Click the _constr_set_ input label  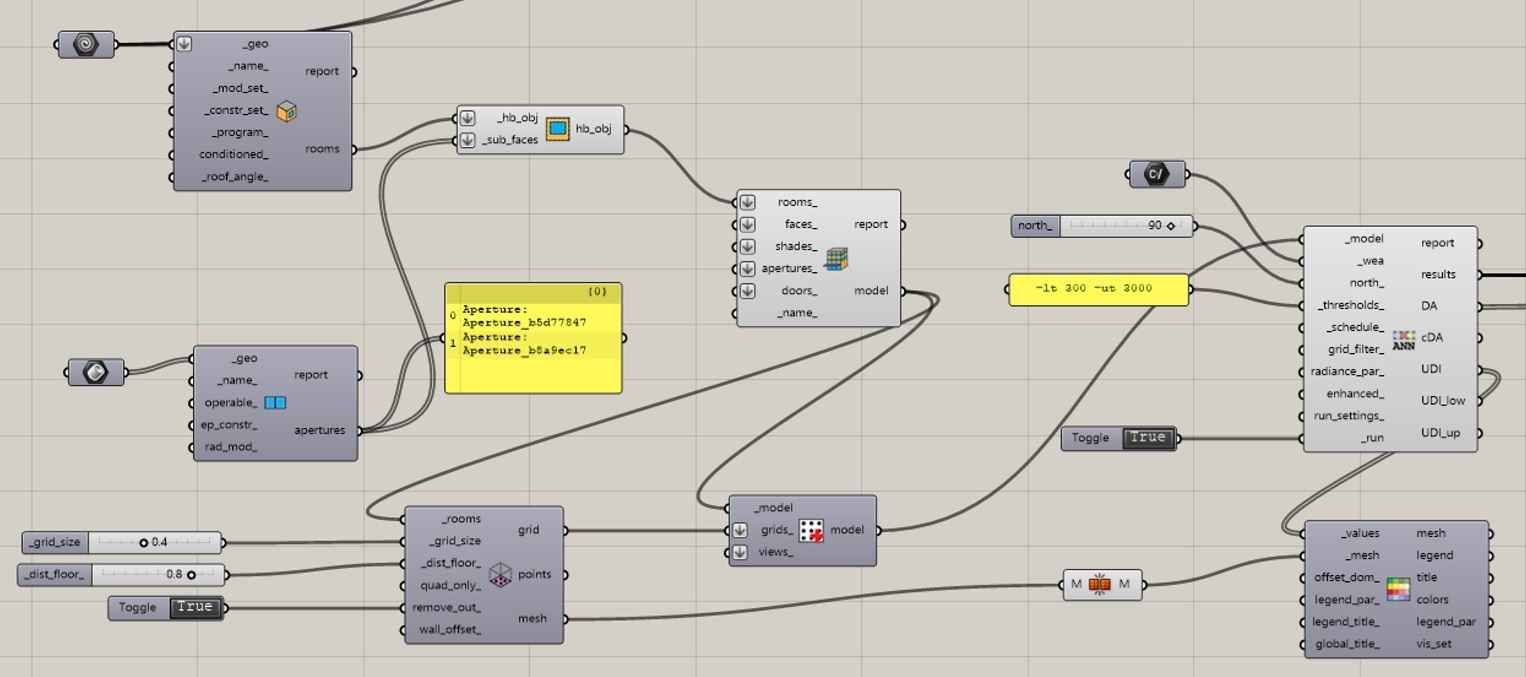click(x=236, y=110)
